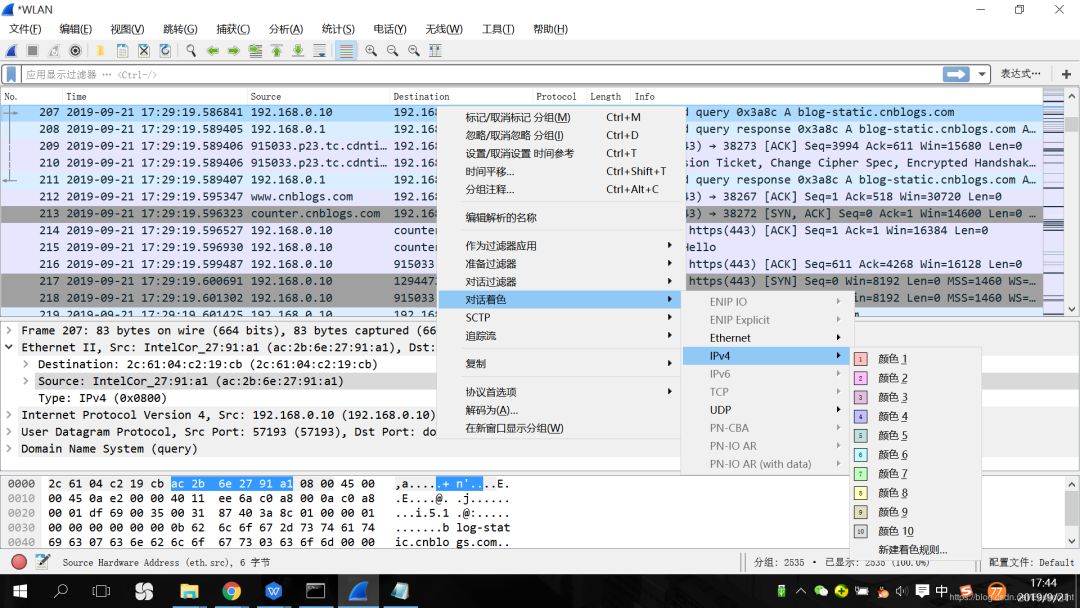
Task: Edit capture file comment icon
Action: tap(43, 562)
